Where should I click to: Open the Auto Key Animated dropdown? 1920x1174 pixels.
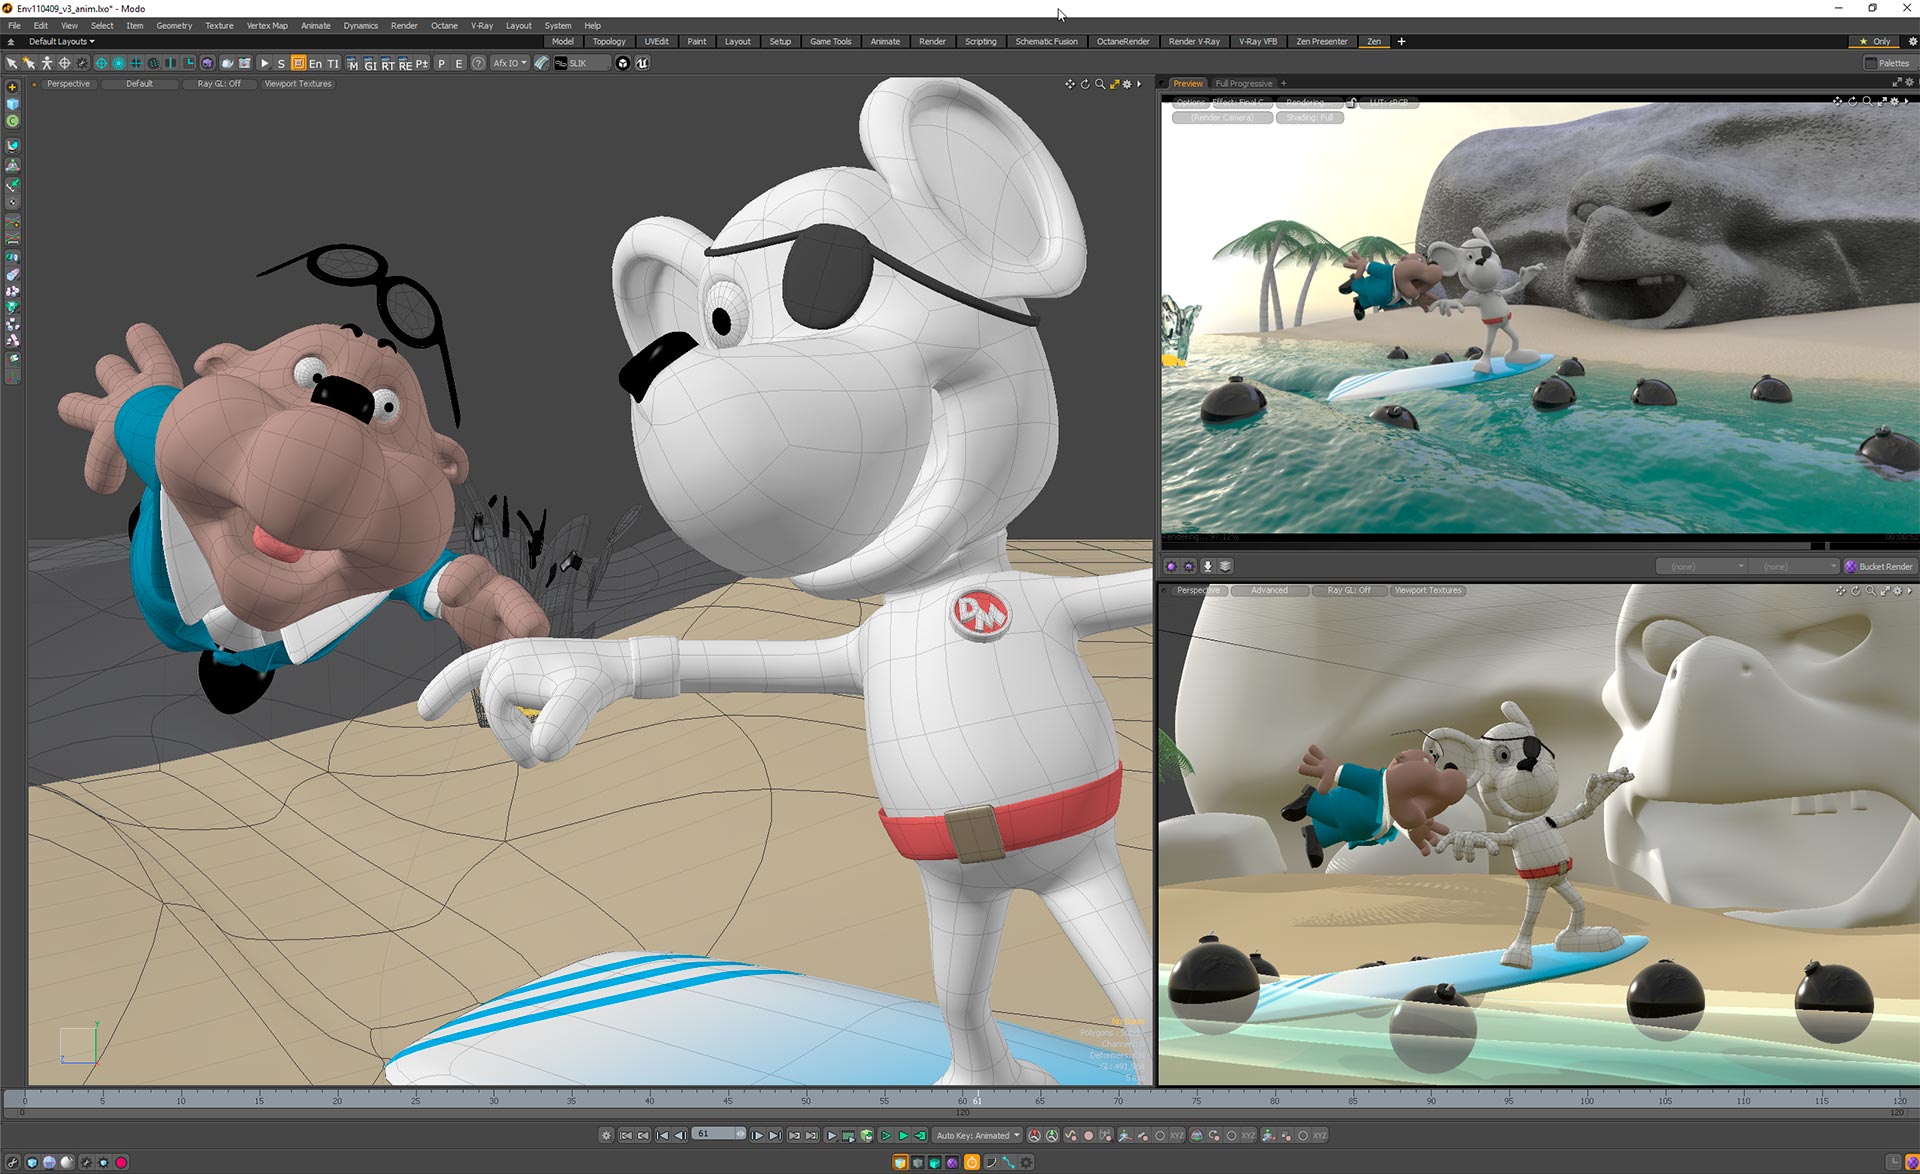977,1135
